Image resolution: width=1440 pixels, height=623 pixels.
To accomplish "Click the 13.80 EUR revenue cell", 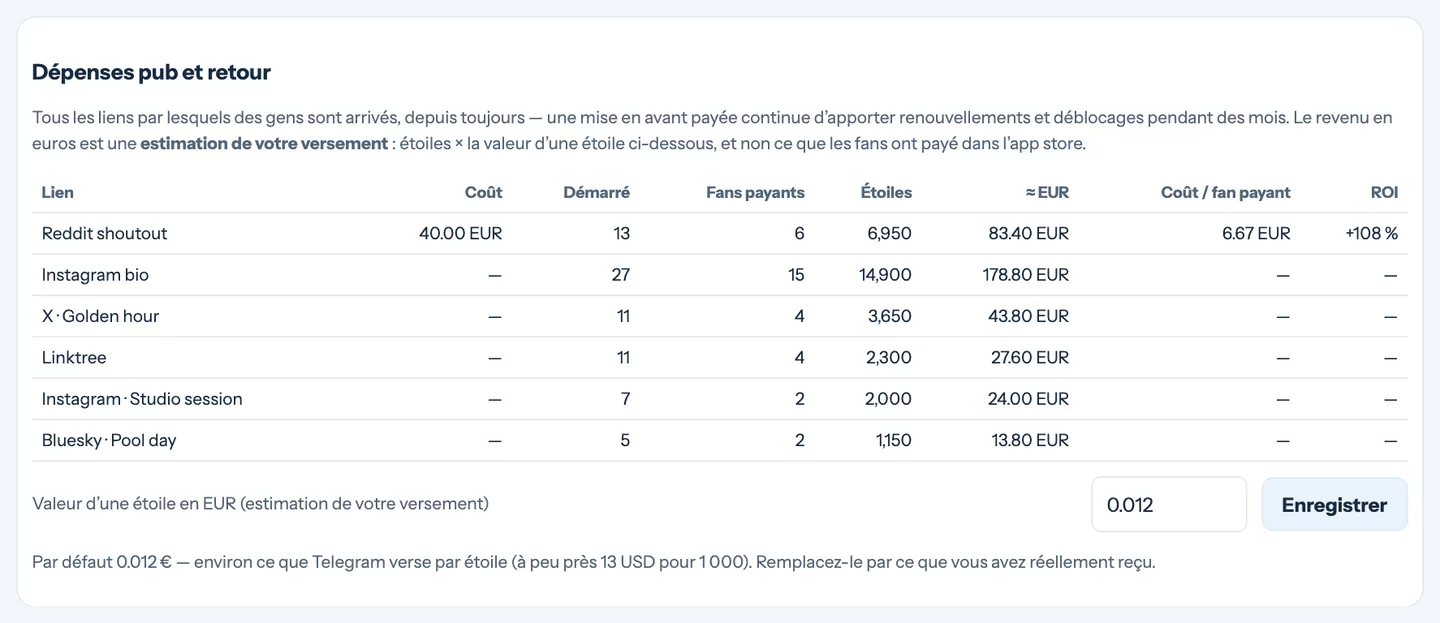I will [1032, 440].
